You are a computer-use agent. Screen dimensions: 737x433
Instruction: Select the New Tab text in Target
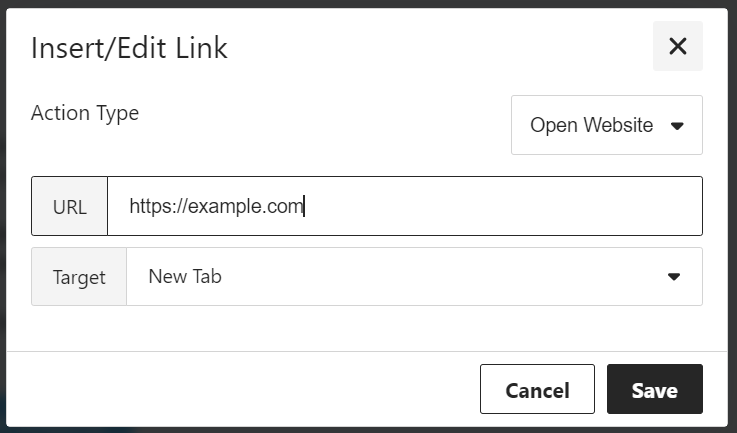pos(185,277)
